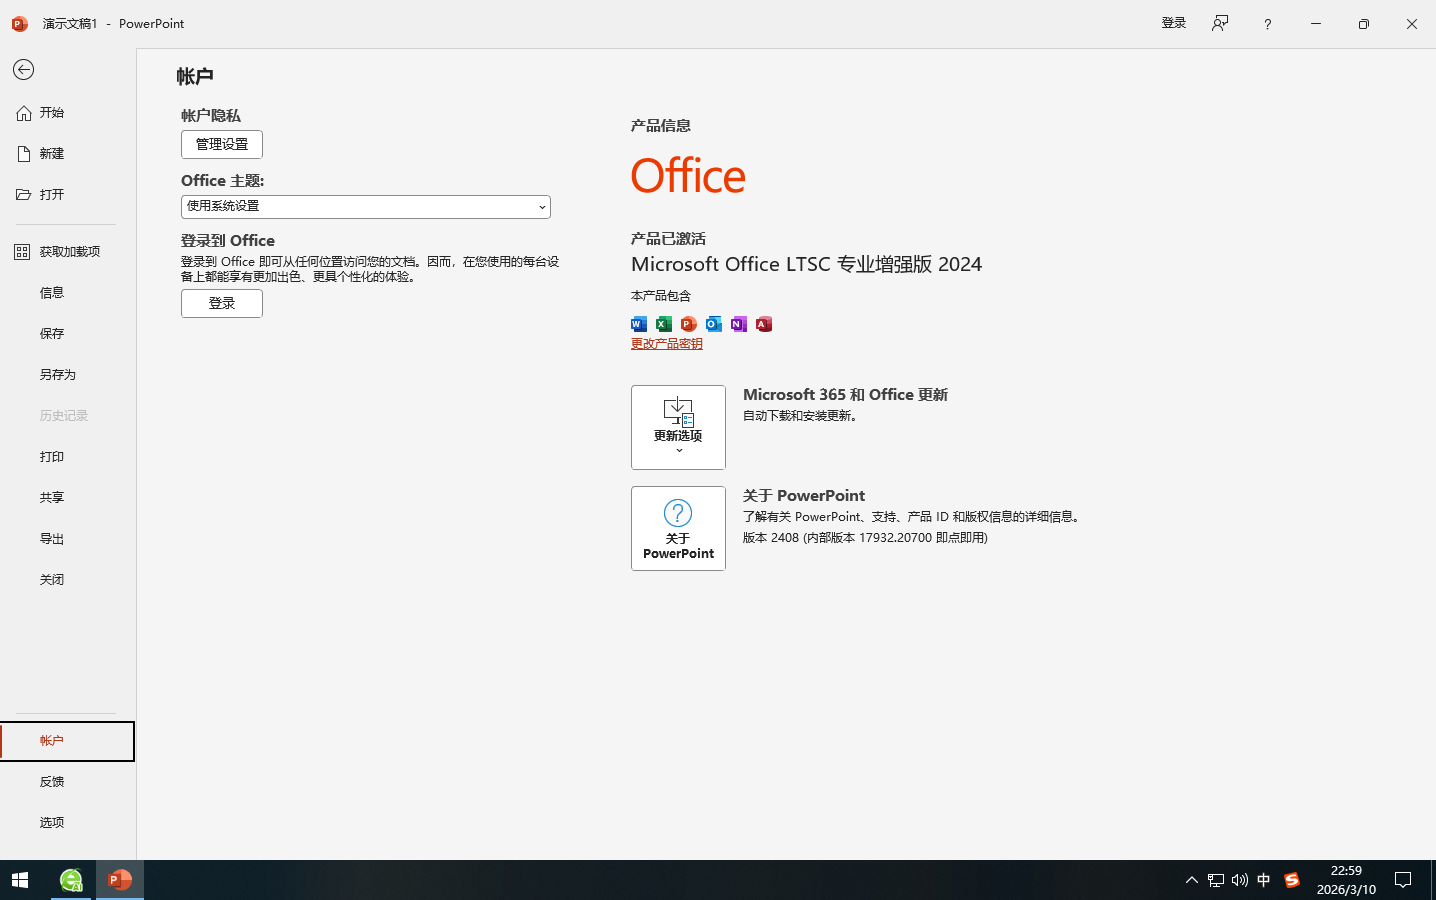Choose 另存为 in the sidebar
The height and width of the screenshot is (900, 1436).
point(68,375)
